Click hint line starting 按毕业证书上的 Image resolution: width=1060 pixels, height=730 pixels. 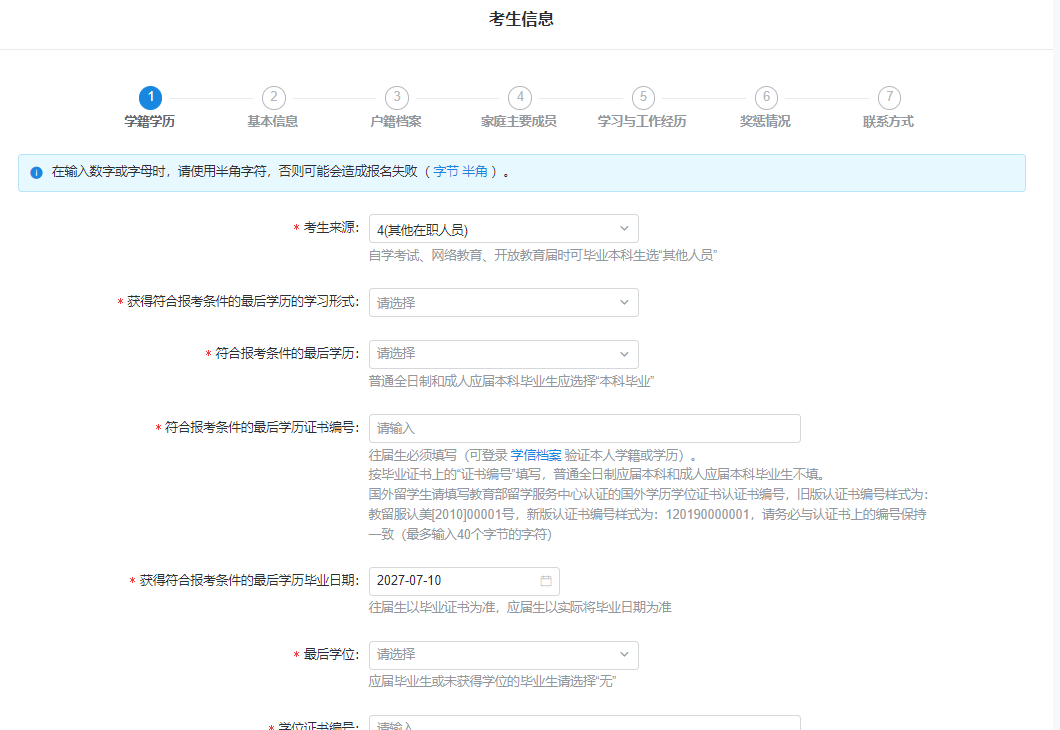[596, 474]
